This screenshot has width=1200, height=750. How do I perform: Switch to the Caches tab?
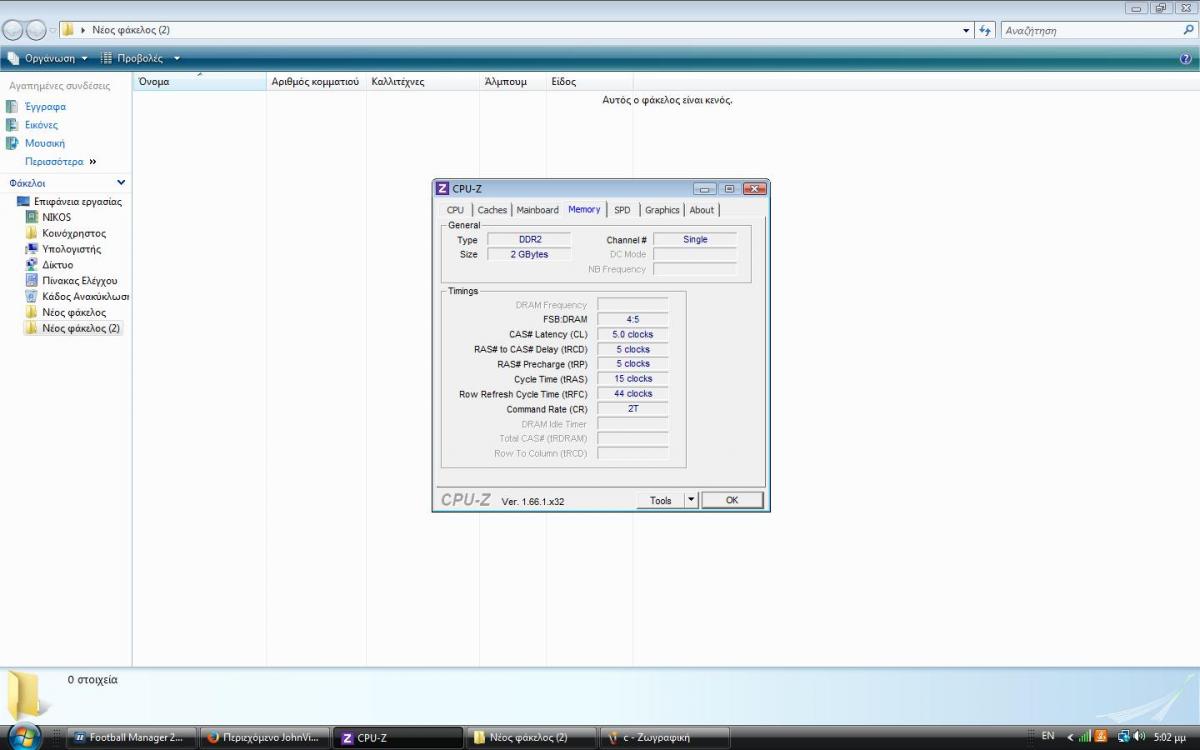[492, 210]
